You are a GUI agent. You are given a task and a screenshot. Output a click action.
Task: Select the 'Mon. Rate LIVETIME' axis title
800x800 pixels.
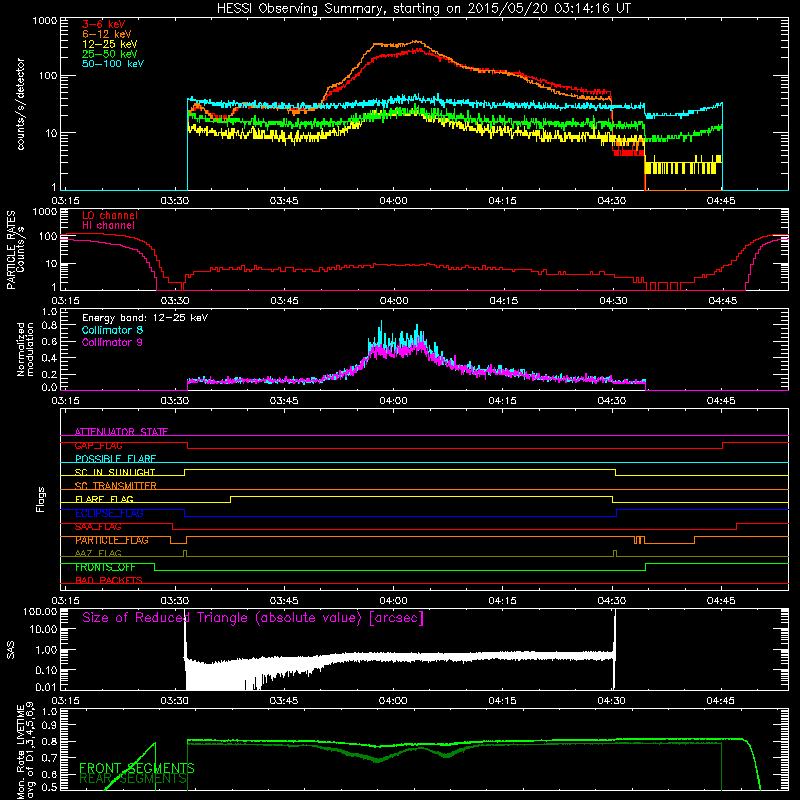coord(21,751)
